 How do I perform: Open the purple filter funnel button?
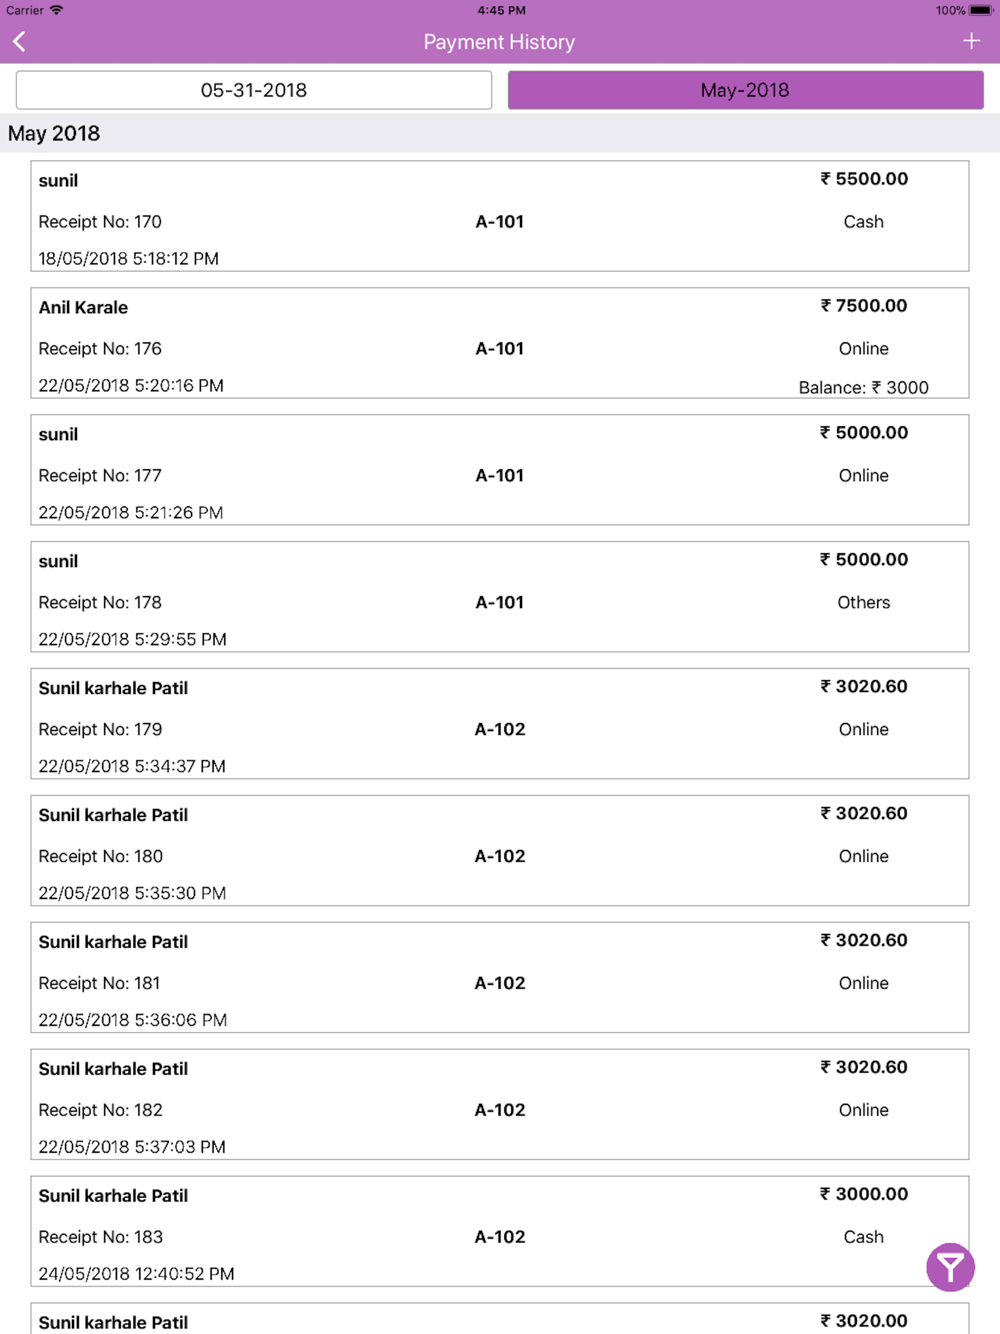(950, 1267)
